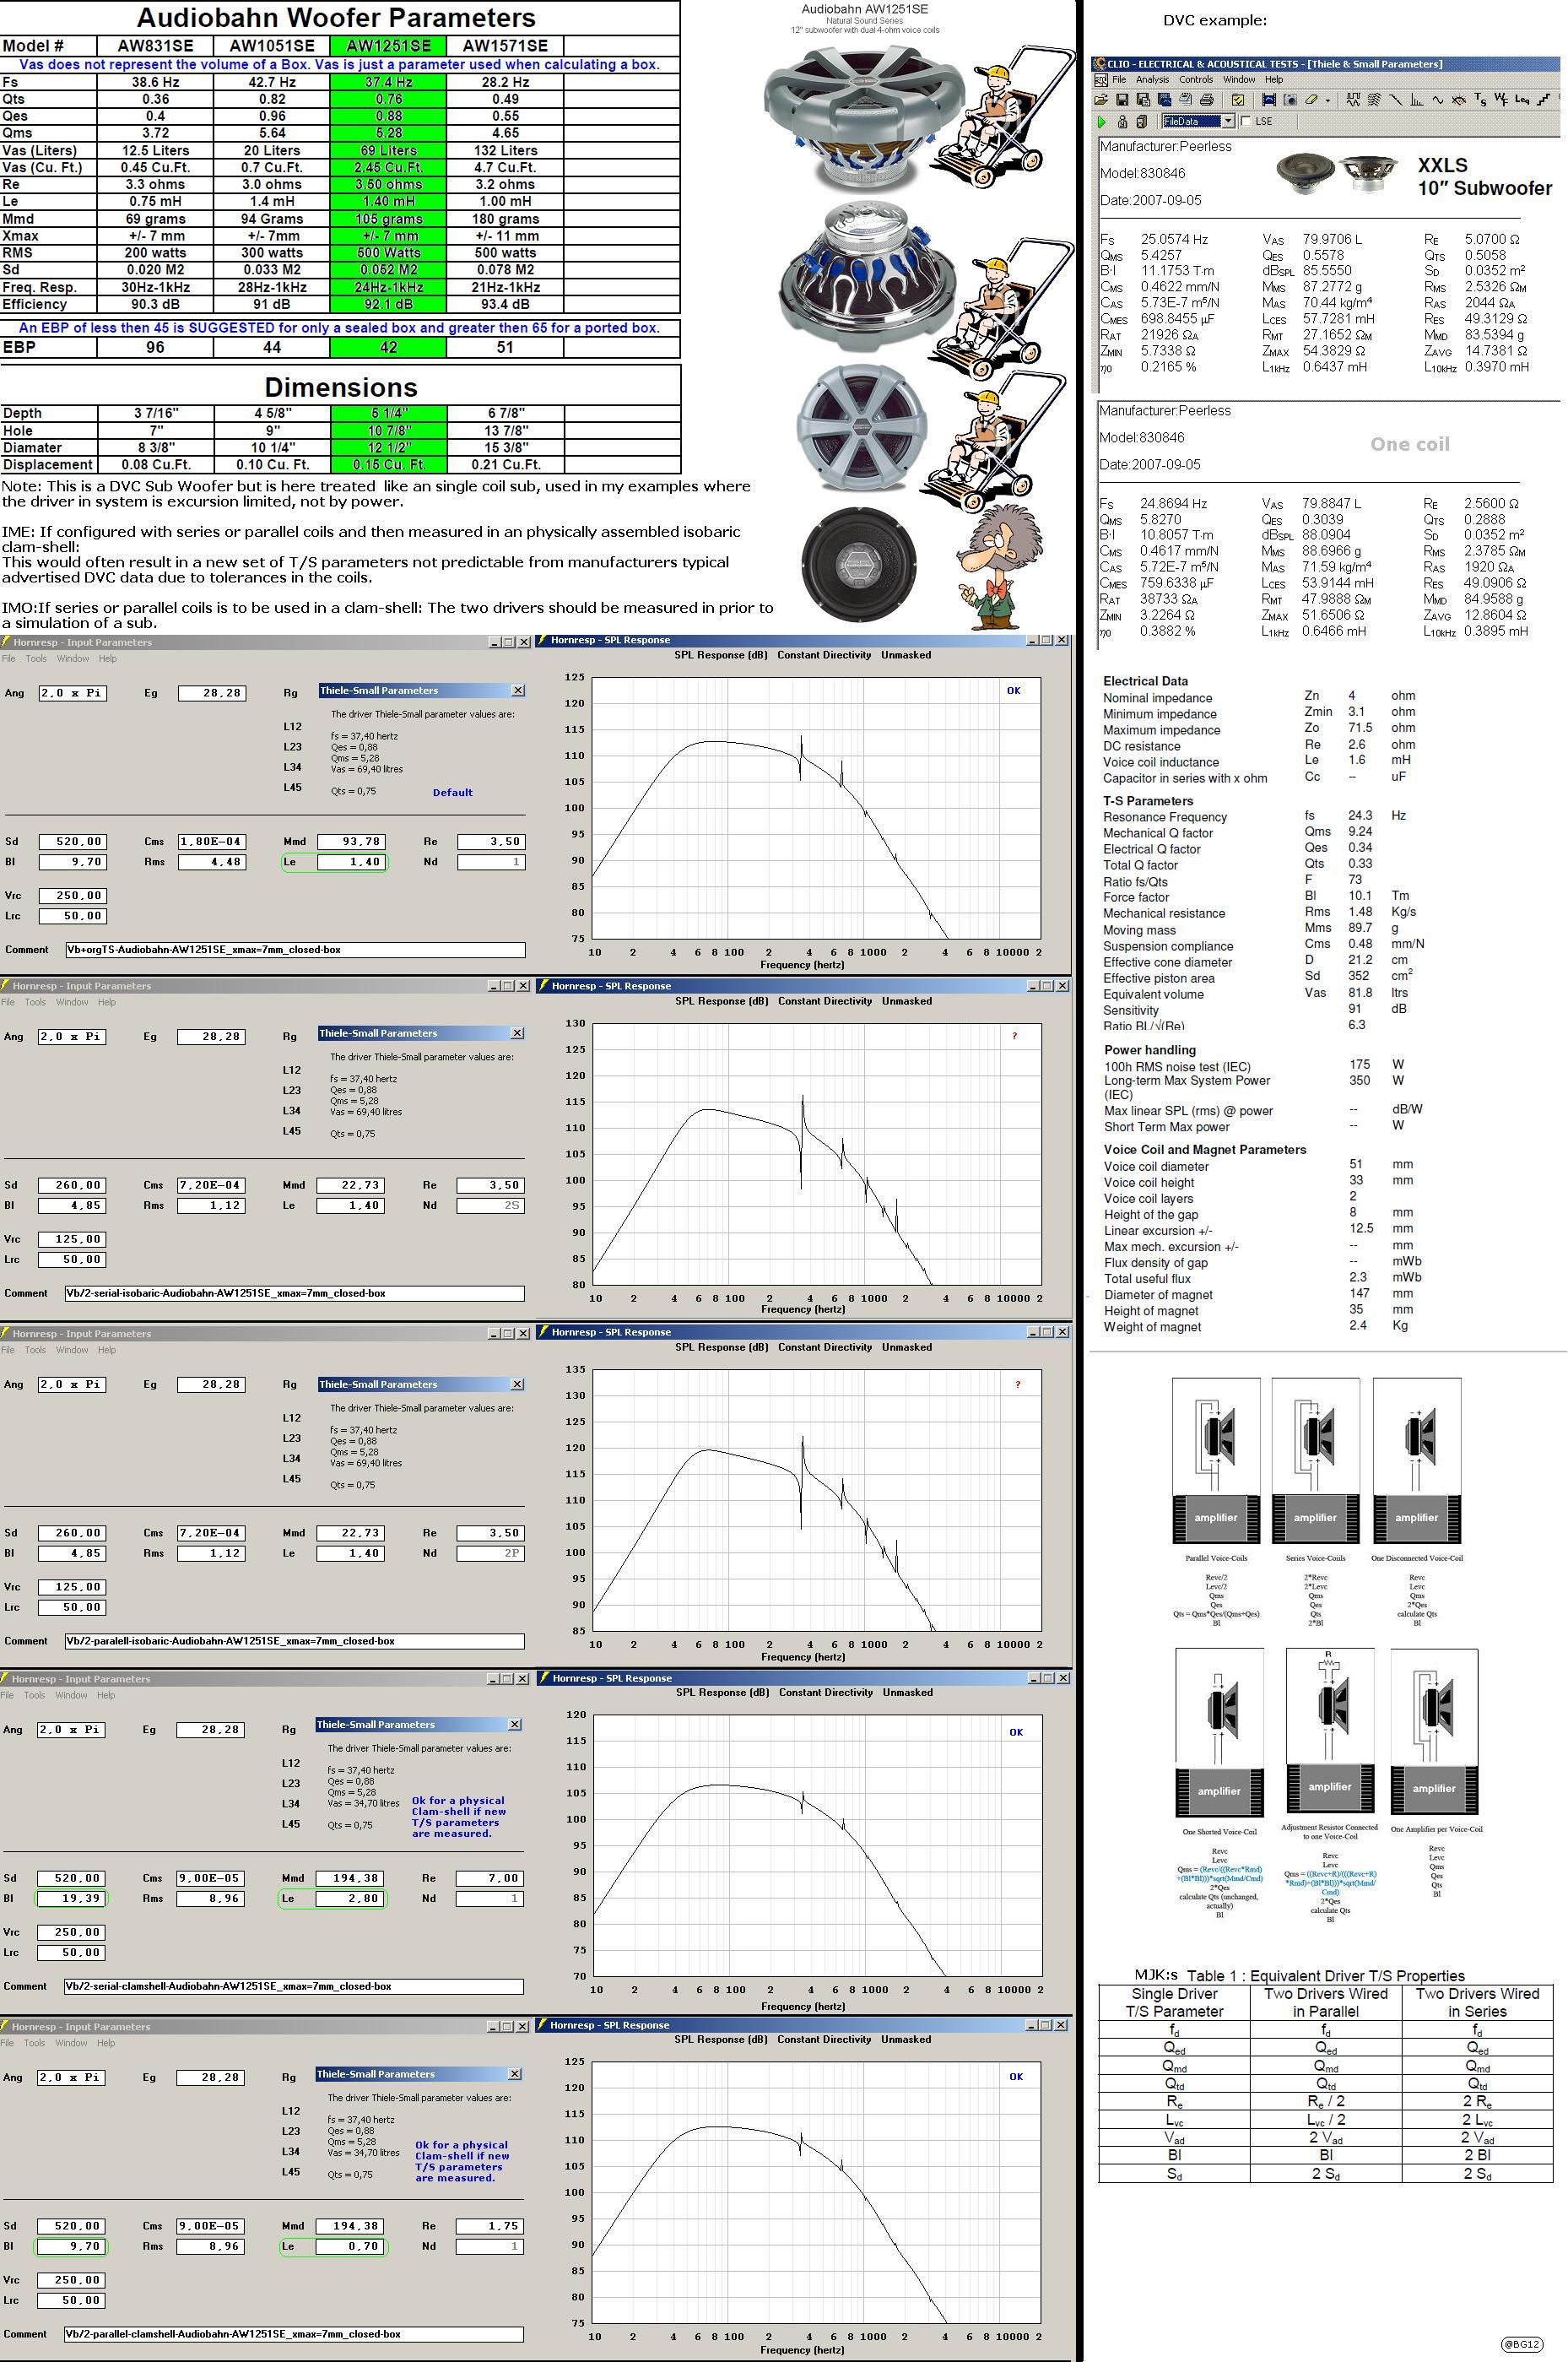Click the blue OK marker in the Vb+orgTS SPL graph
Image resolution: width=1568 pixels, height=2362 pixels.
coord(1014,691)
